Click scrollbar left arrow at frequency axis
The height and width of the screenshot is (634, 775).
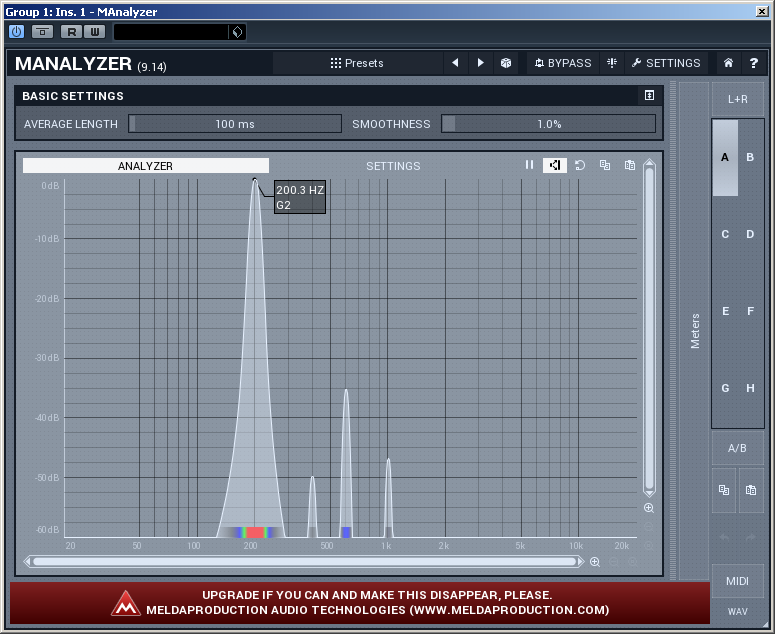27,562
